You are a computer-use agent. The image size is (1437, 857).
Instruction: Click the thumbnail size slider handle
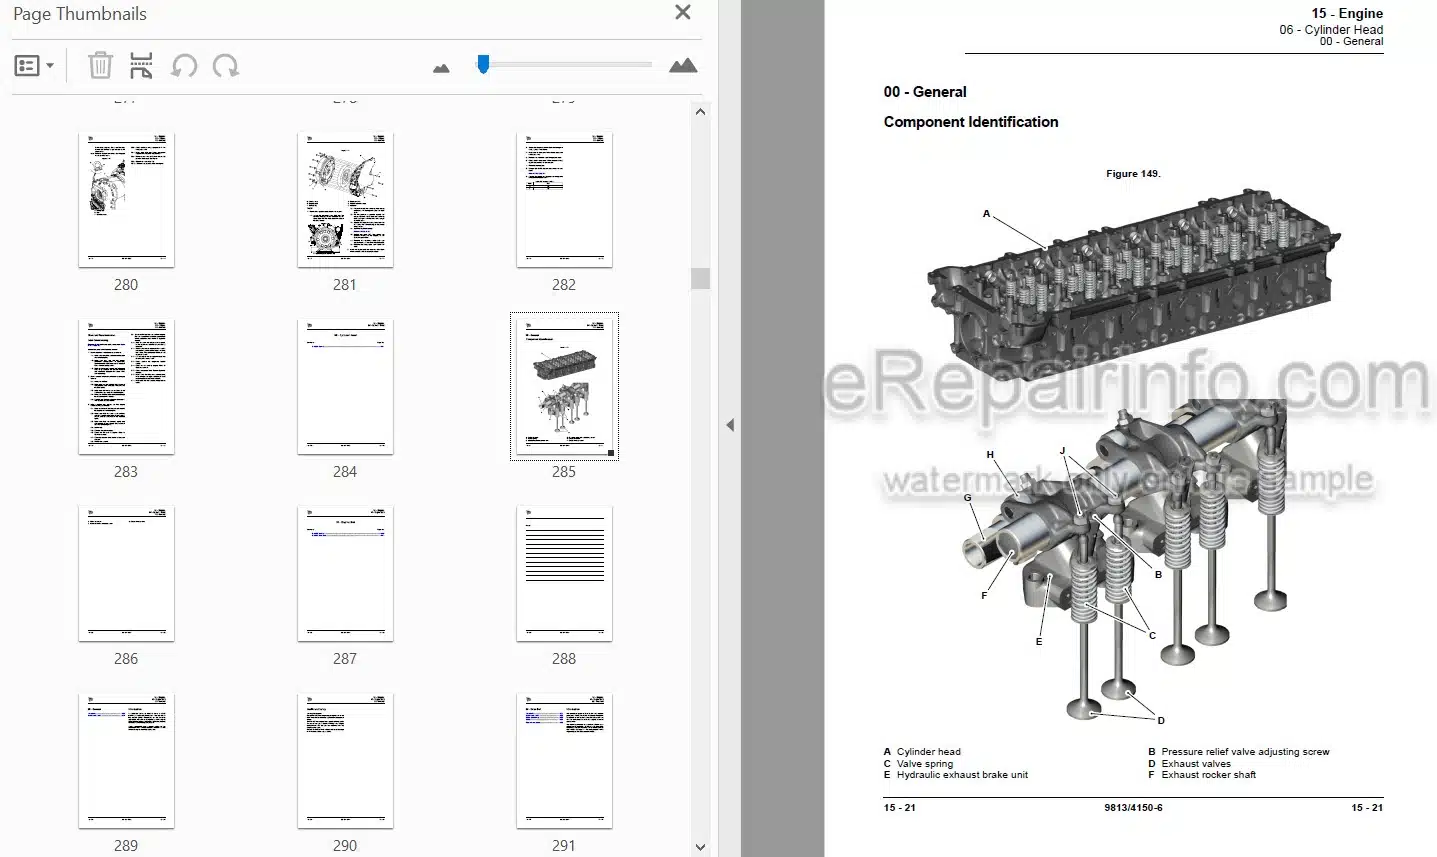click(x=483, y=64)
